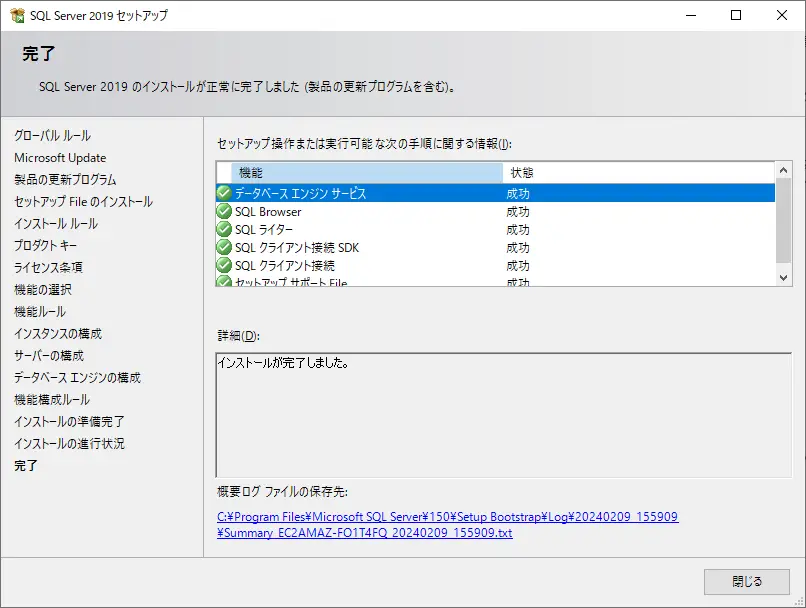
Task: Select the SQL クライアント接続 SDK row
Action: 496,247
